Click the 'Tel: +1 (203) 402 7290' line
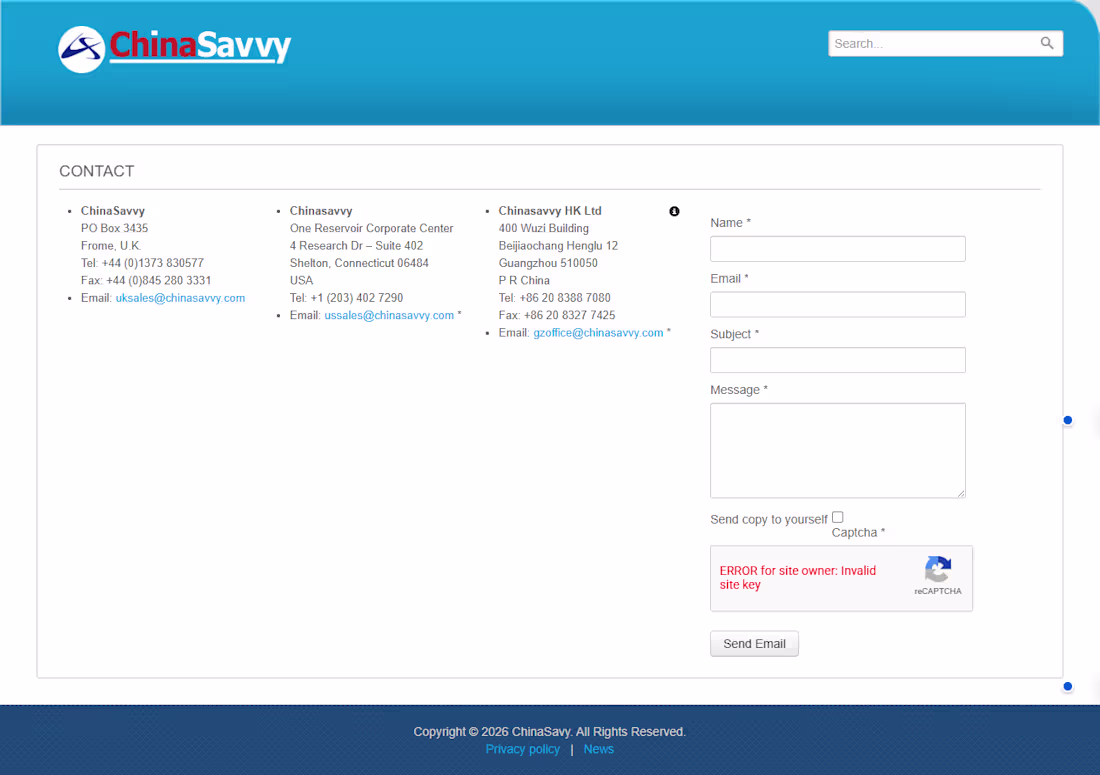Image resolution: width=1100 pixels, height=775 pixels. pos(347,298)
